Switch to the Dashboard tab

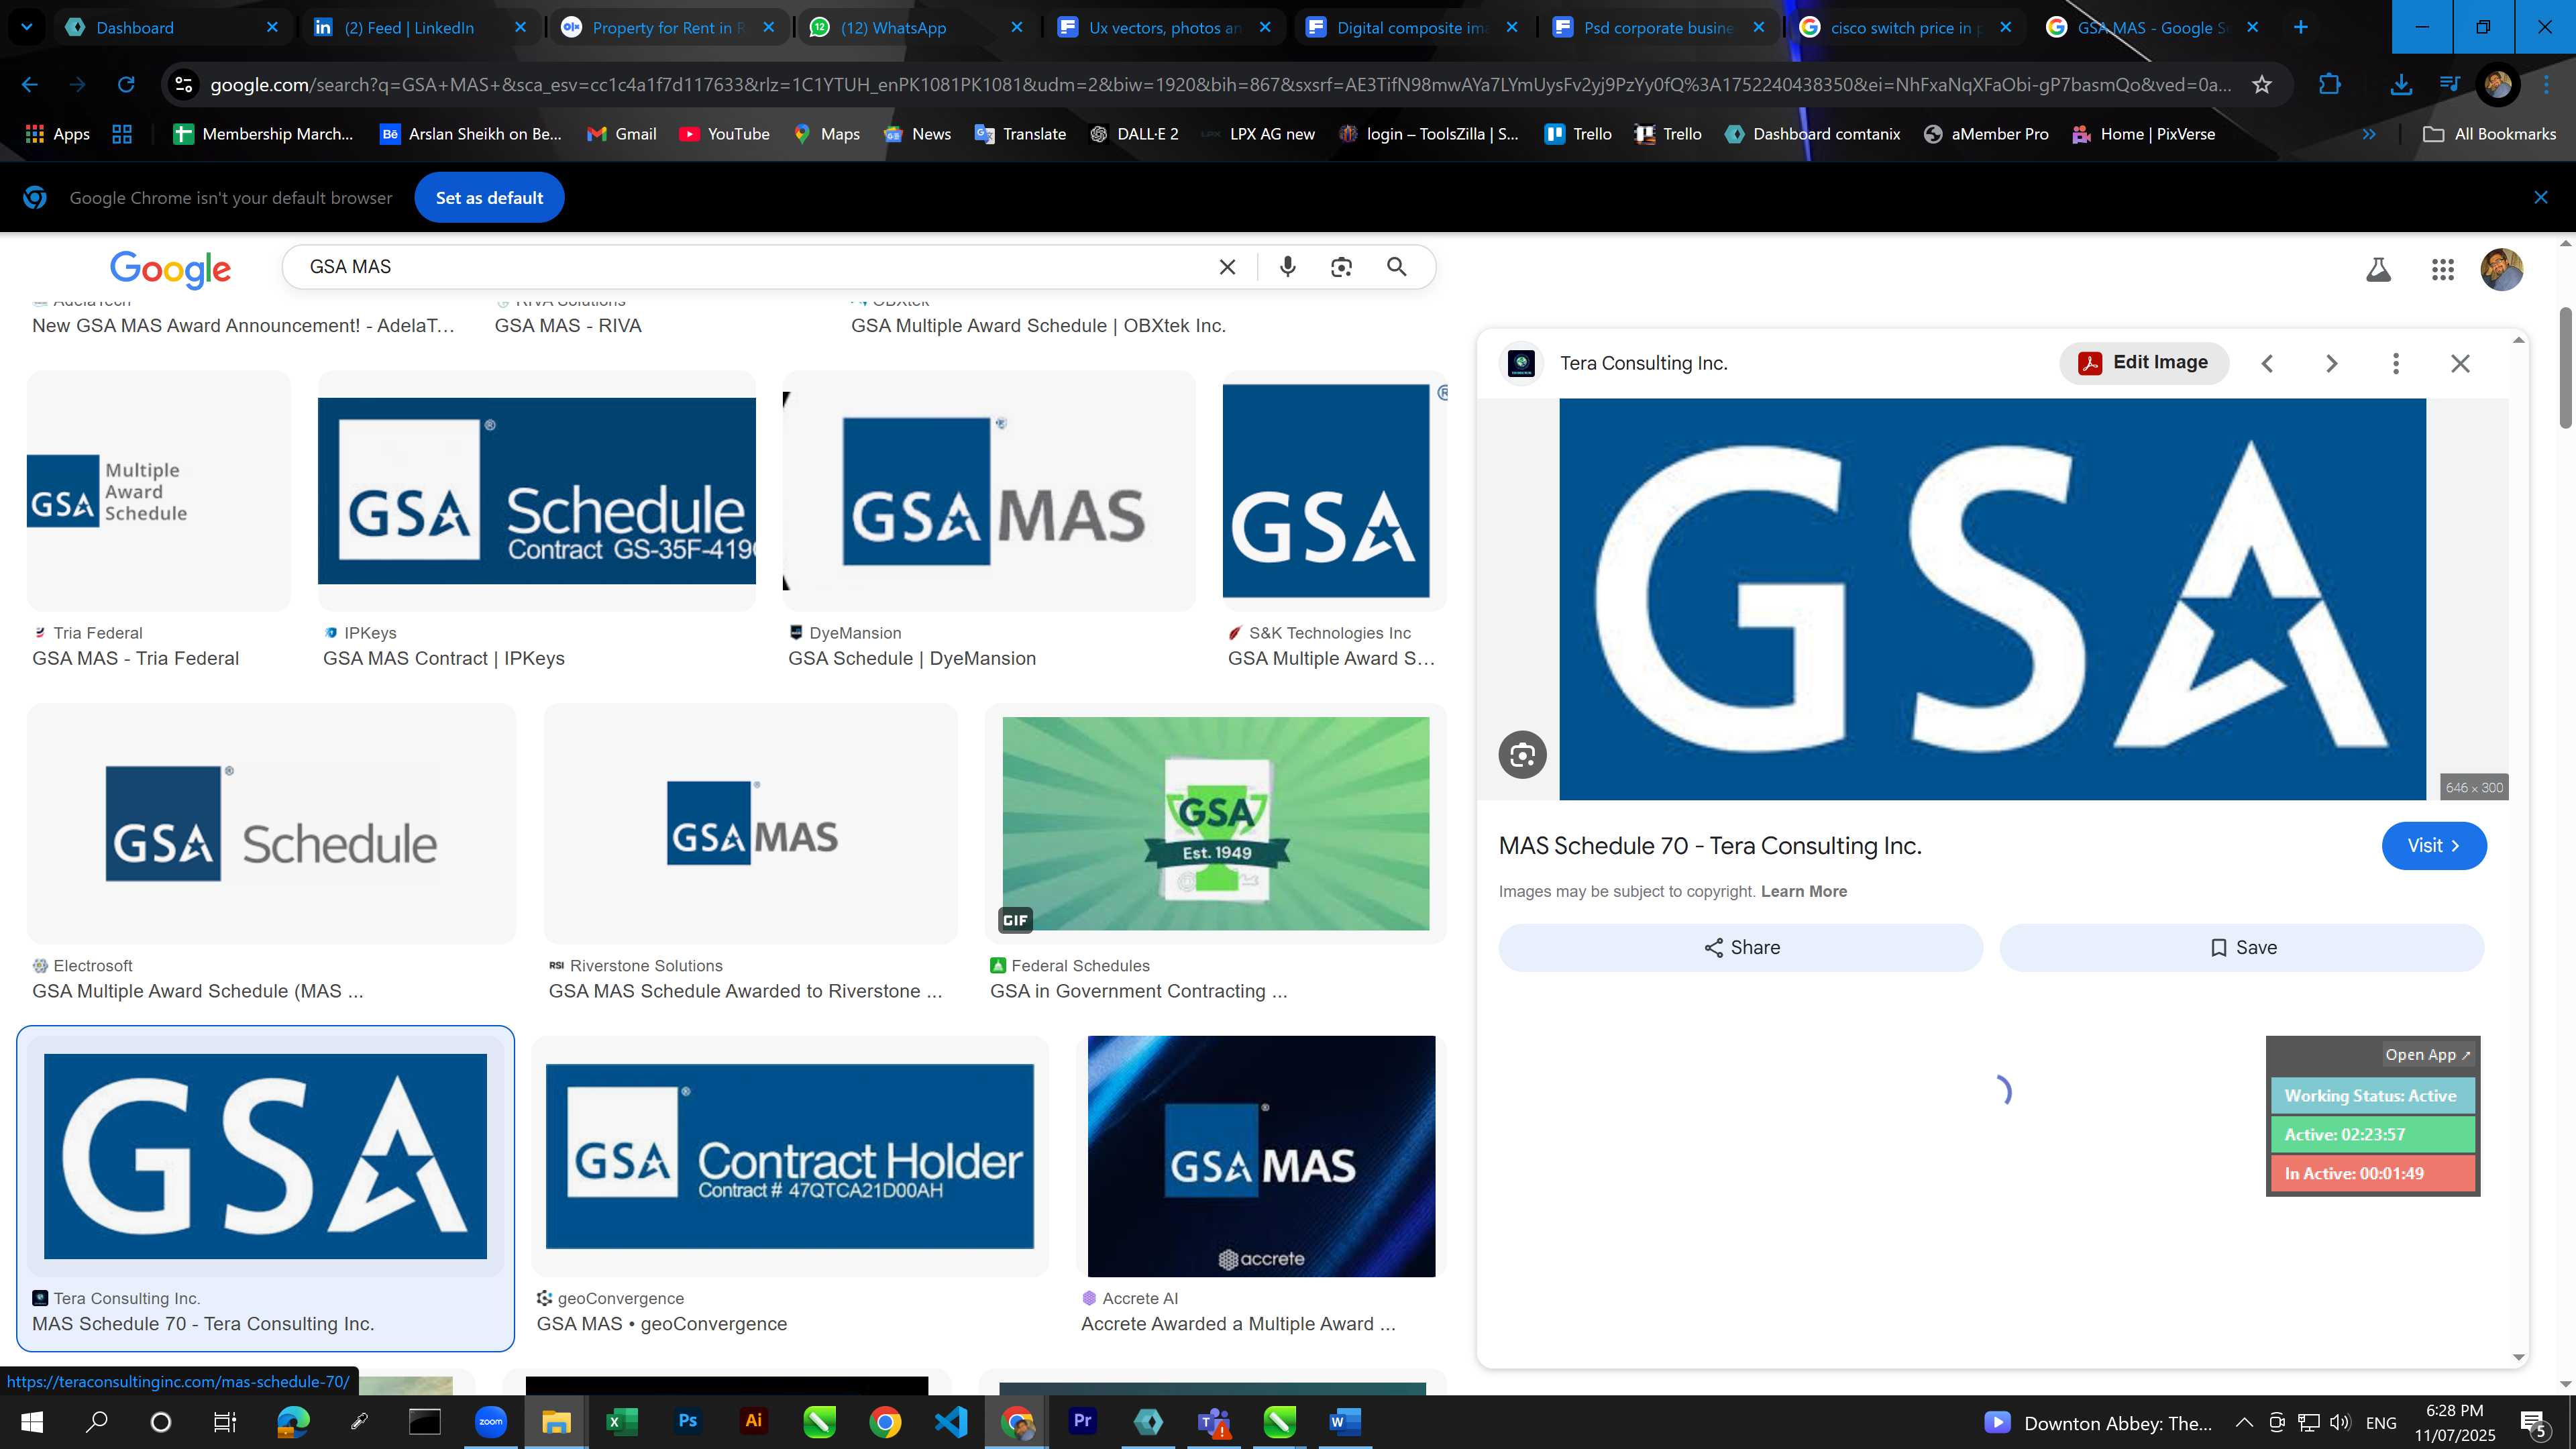172,28
